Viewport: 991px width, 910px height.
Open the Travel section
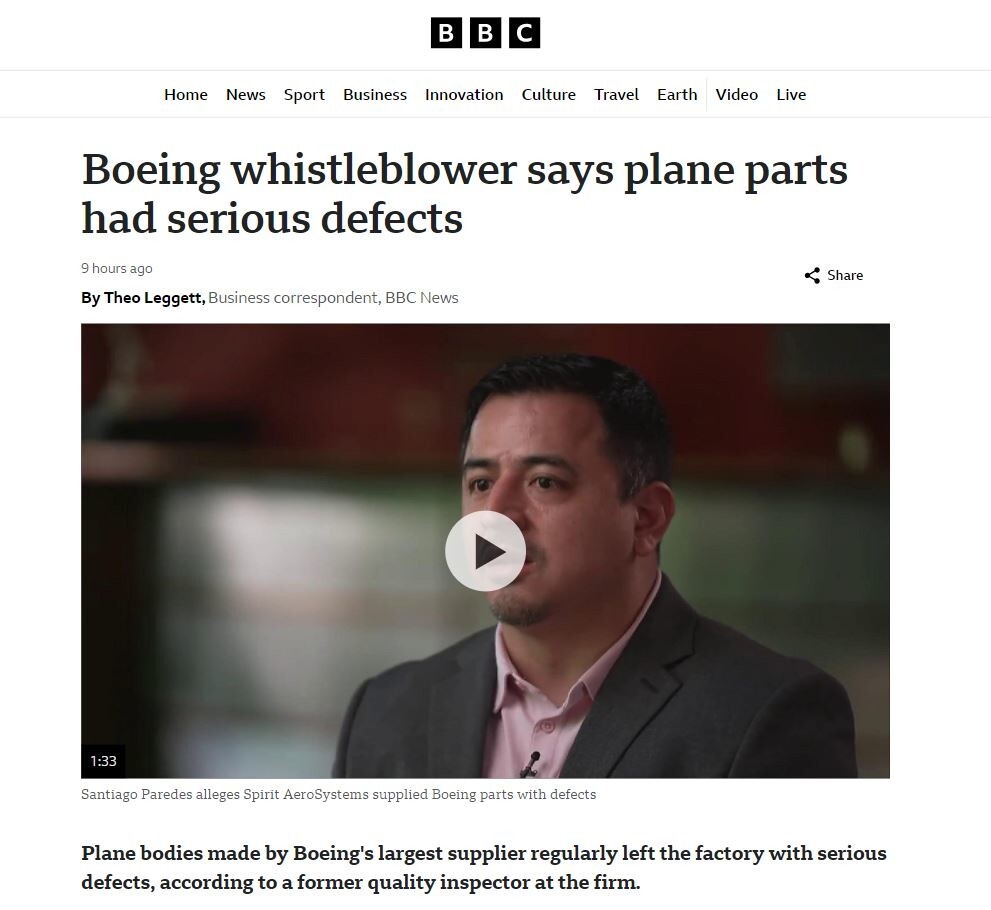tap(616, 95)
